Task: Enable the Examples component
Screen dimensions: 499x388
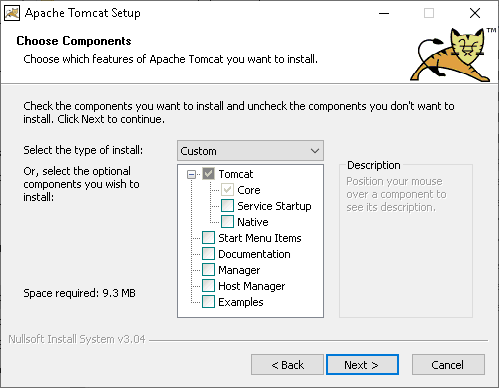Action: (209, 302)
